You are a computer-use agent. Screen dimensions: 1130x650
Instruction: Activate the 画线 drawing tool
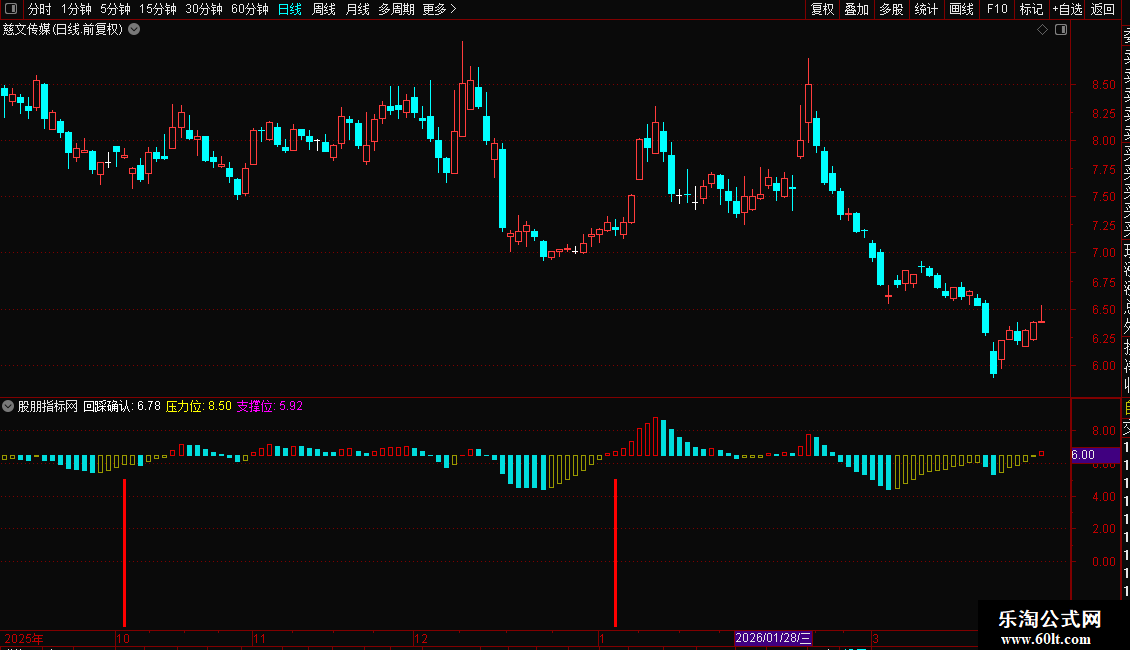[961, 9]
